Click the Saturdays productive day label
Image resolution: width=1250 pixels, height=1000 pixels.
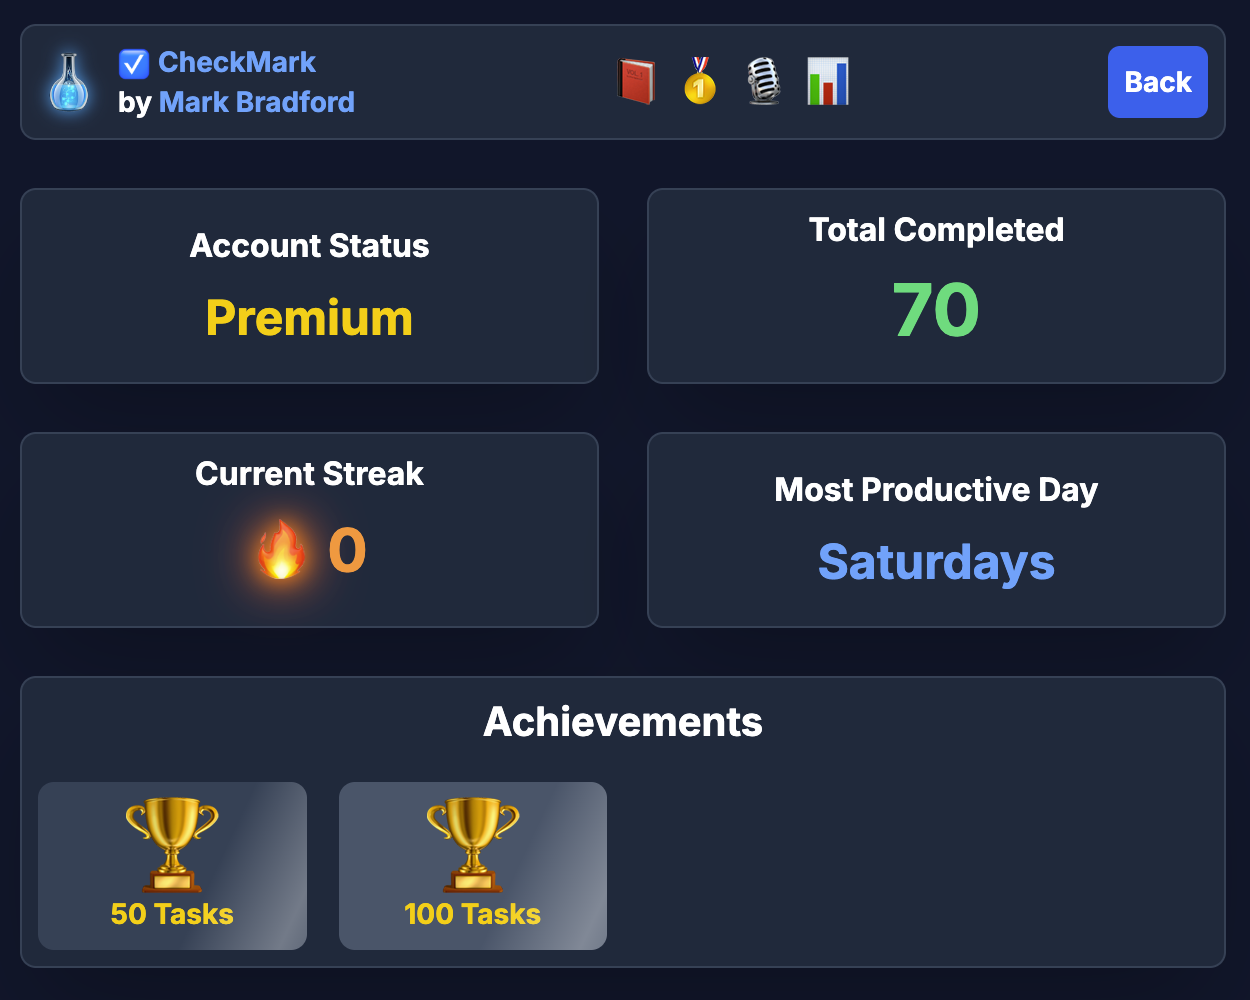tap(936, 562)
